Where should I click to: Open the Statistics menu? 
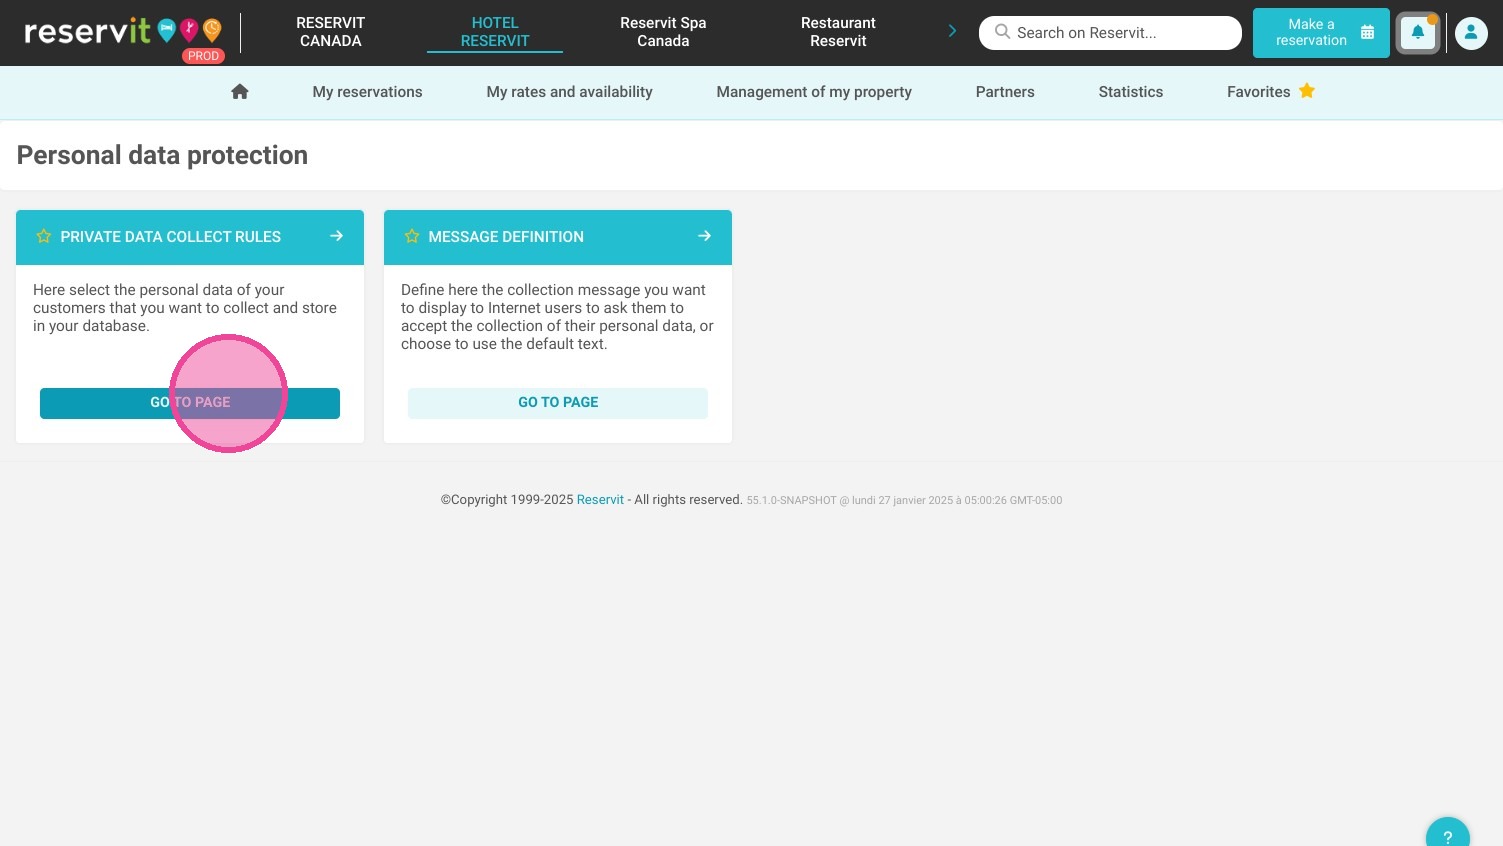point(1130,92)
